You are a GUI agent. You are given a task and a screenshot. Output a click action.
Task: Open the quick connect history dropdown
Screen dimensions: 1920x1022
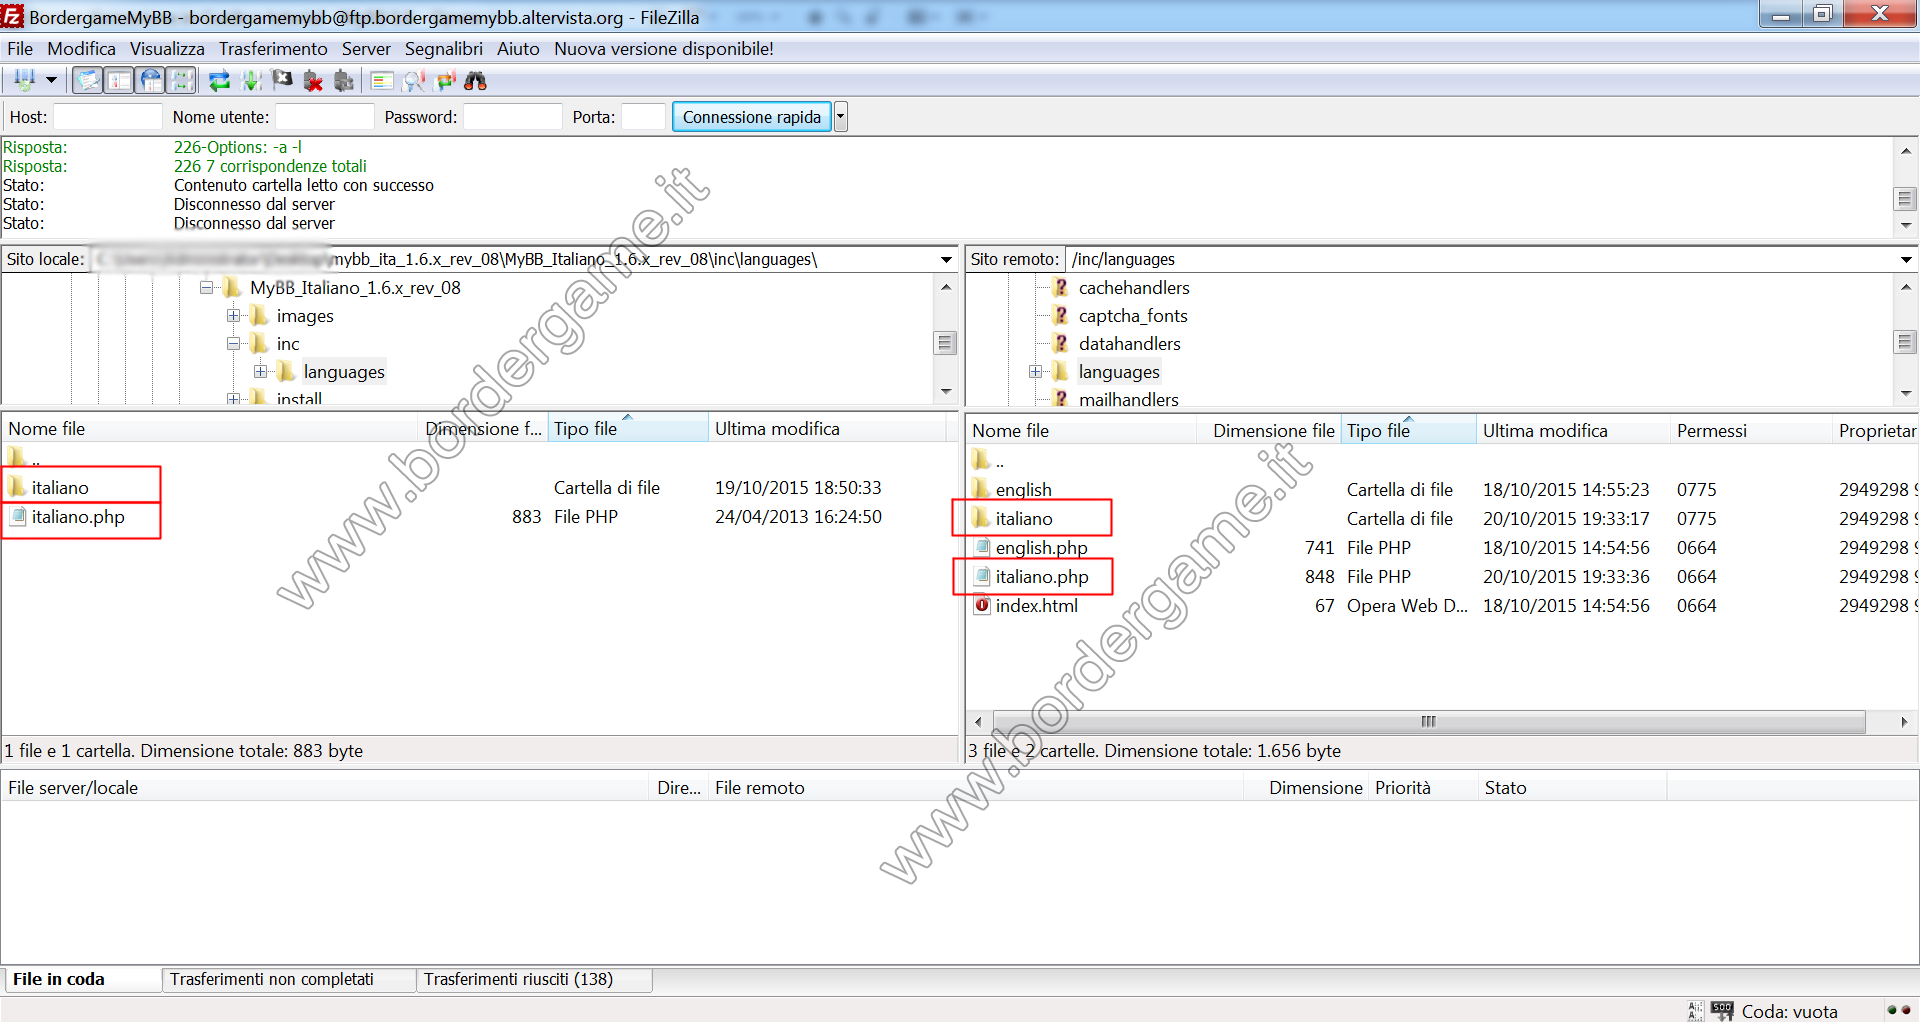click(840, 117)
